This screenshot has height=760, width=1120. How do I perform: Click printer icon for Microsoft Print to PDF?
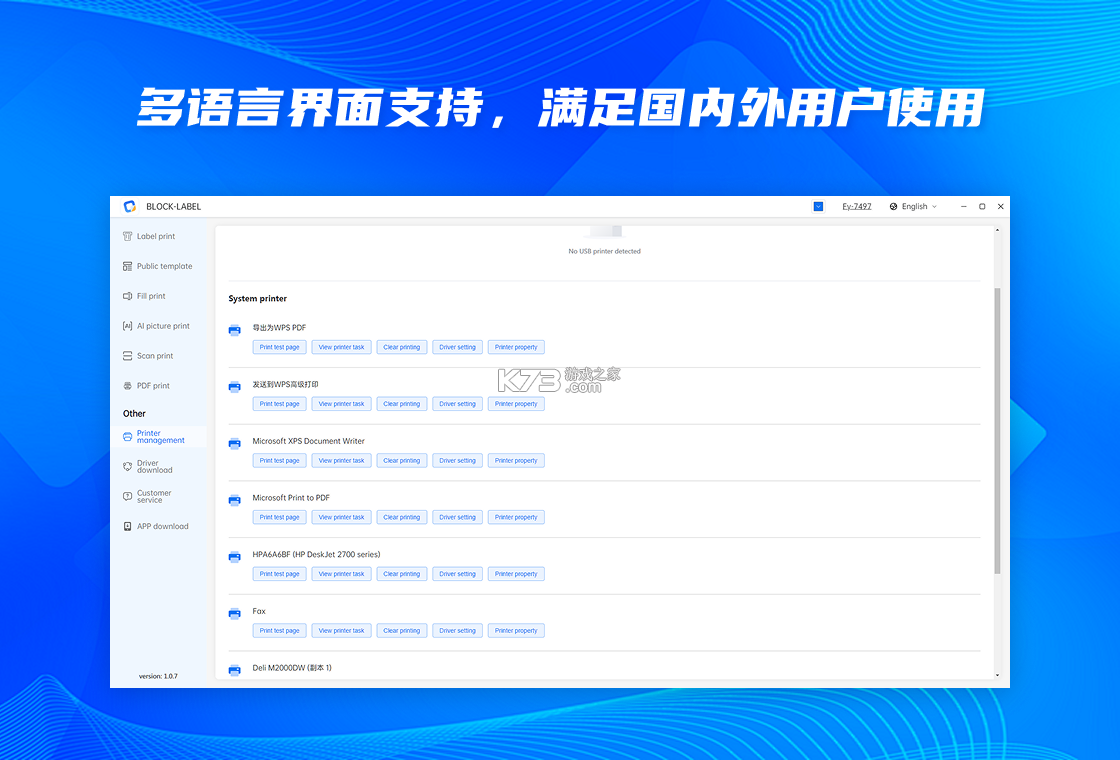234,500
